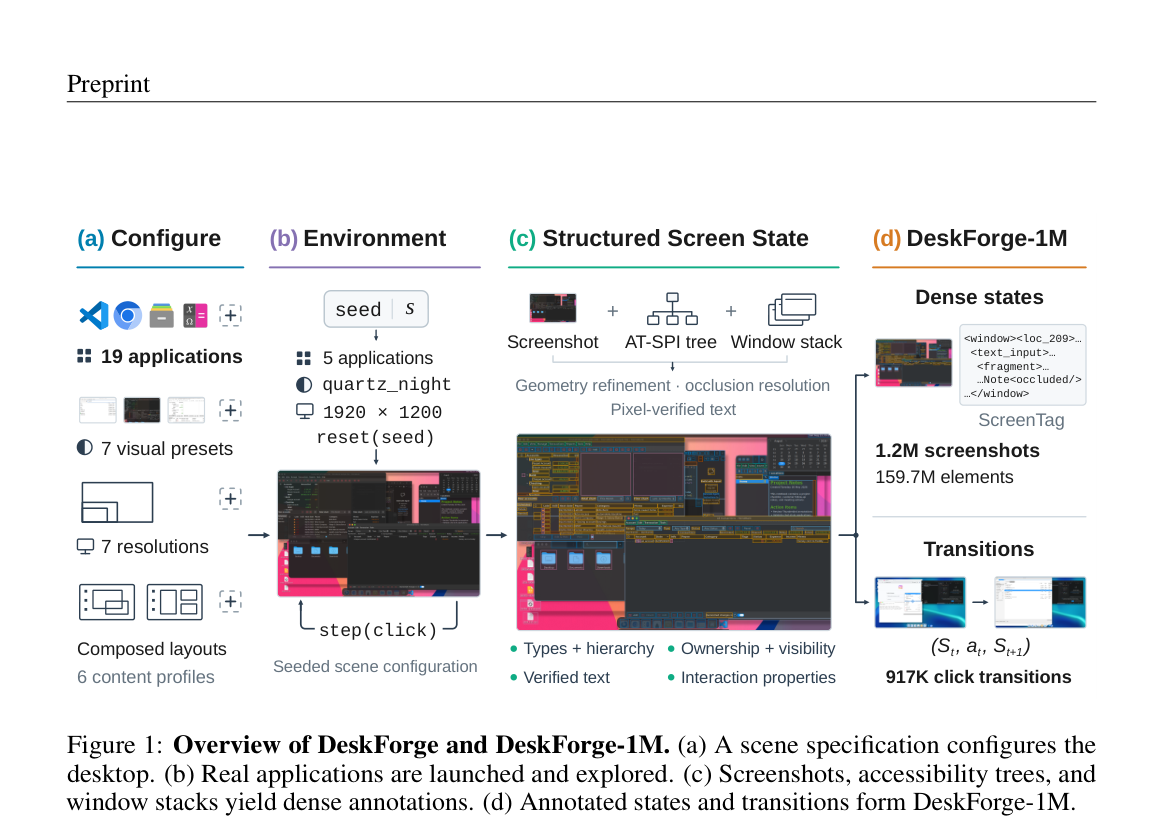
Task: Click the screenshot thumbnail under Dense states
Action: (x=914, y=363)
